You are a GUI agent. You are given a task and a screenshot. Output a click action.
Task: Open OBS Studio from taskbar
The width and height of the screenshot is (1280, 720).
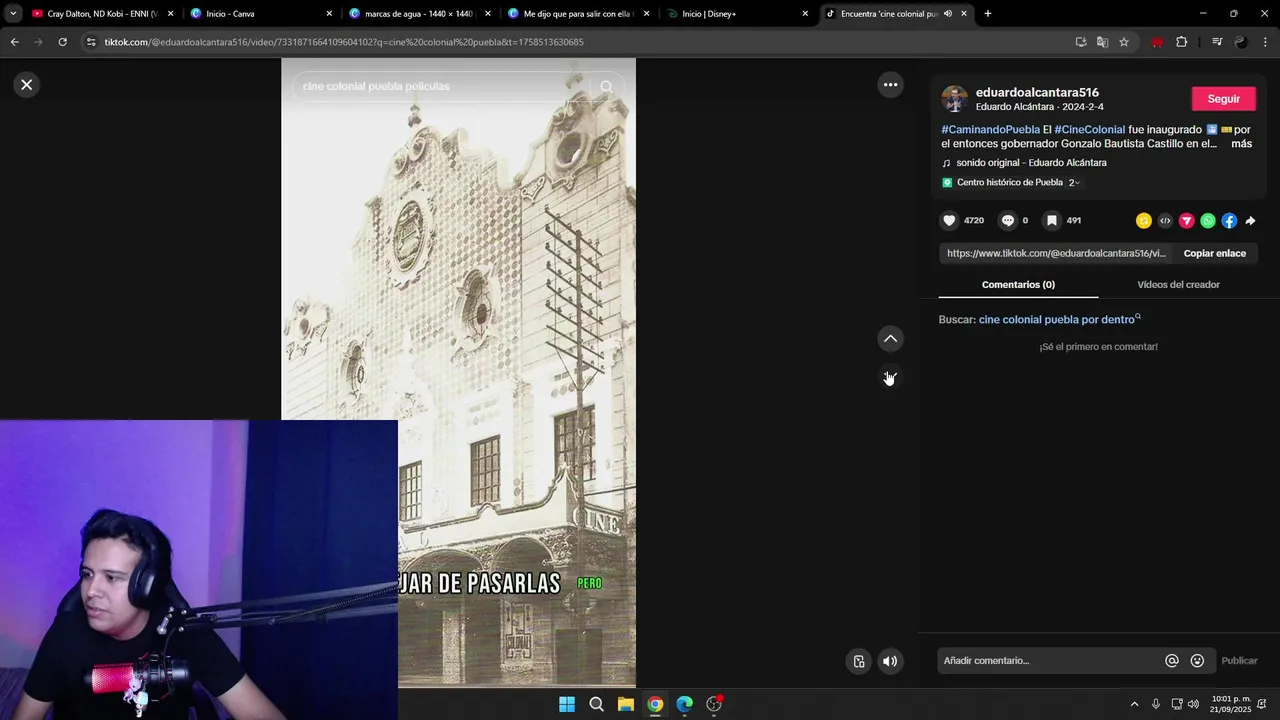714,704
